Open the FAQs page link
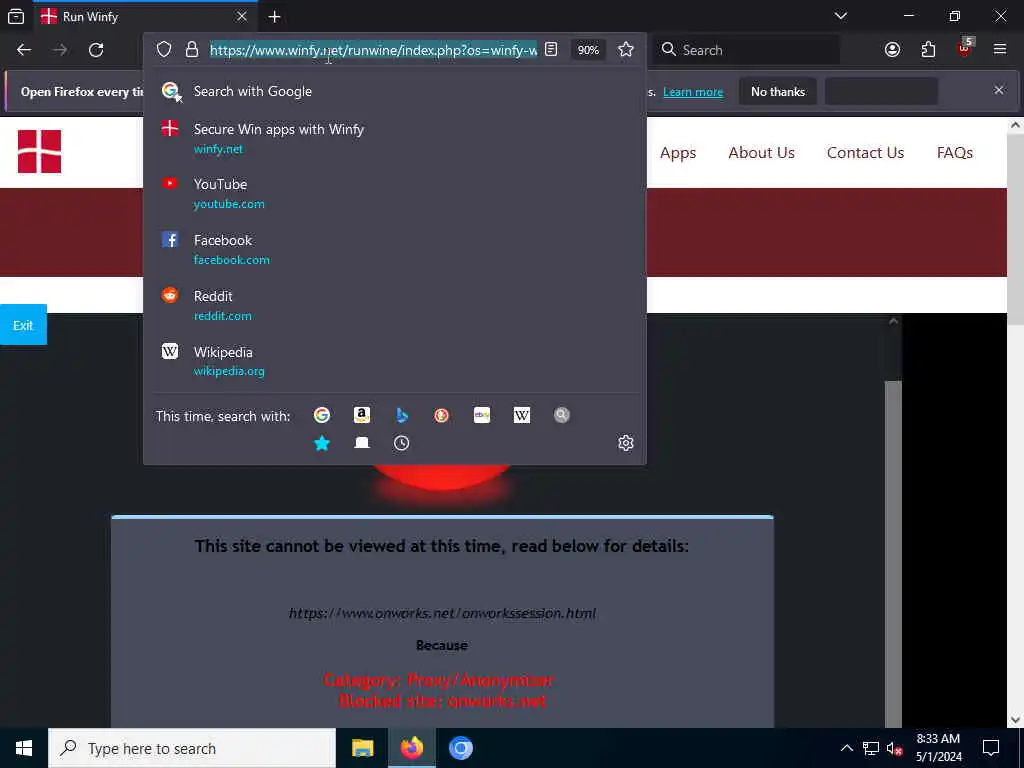The image size is (1024, 768). point(955,153)
